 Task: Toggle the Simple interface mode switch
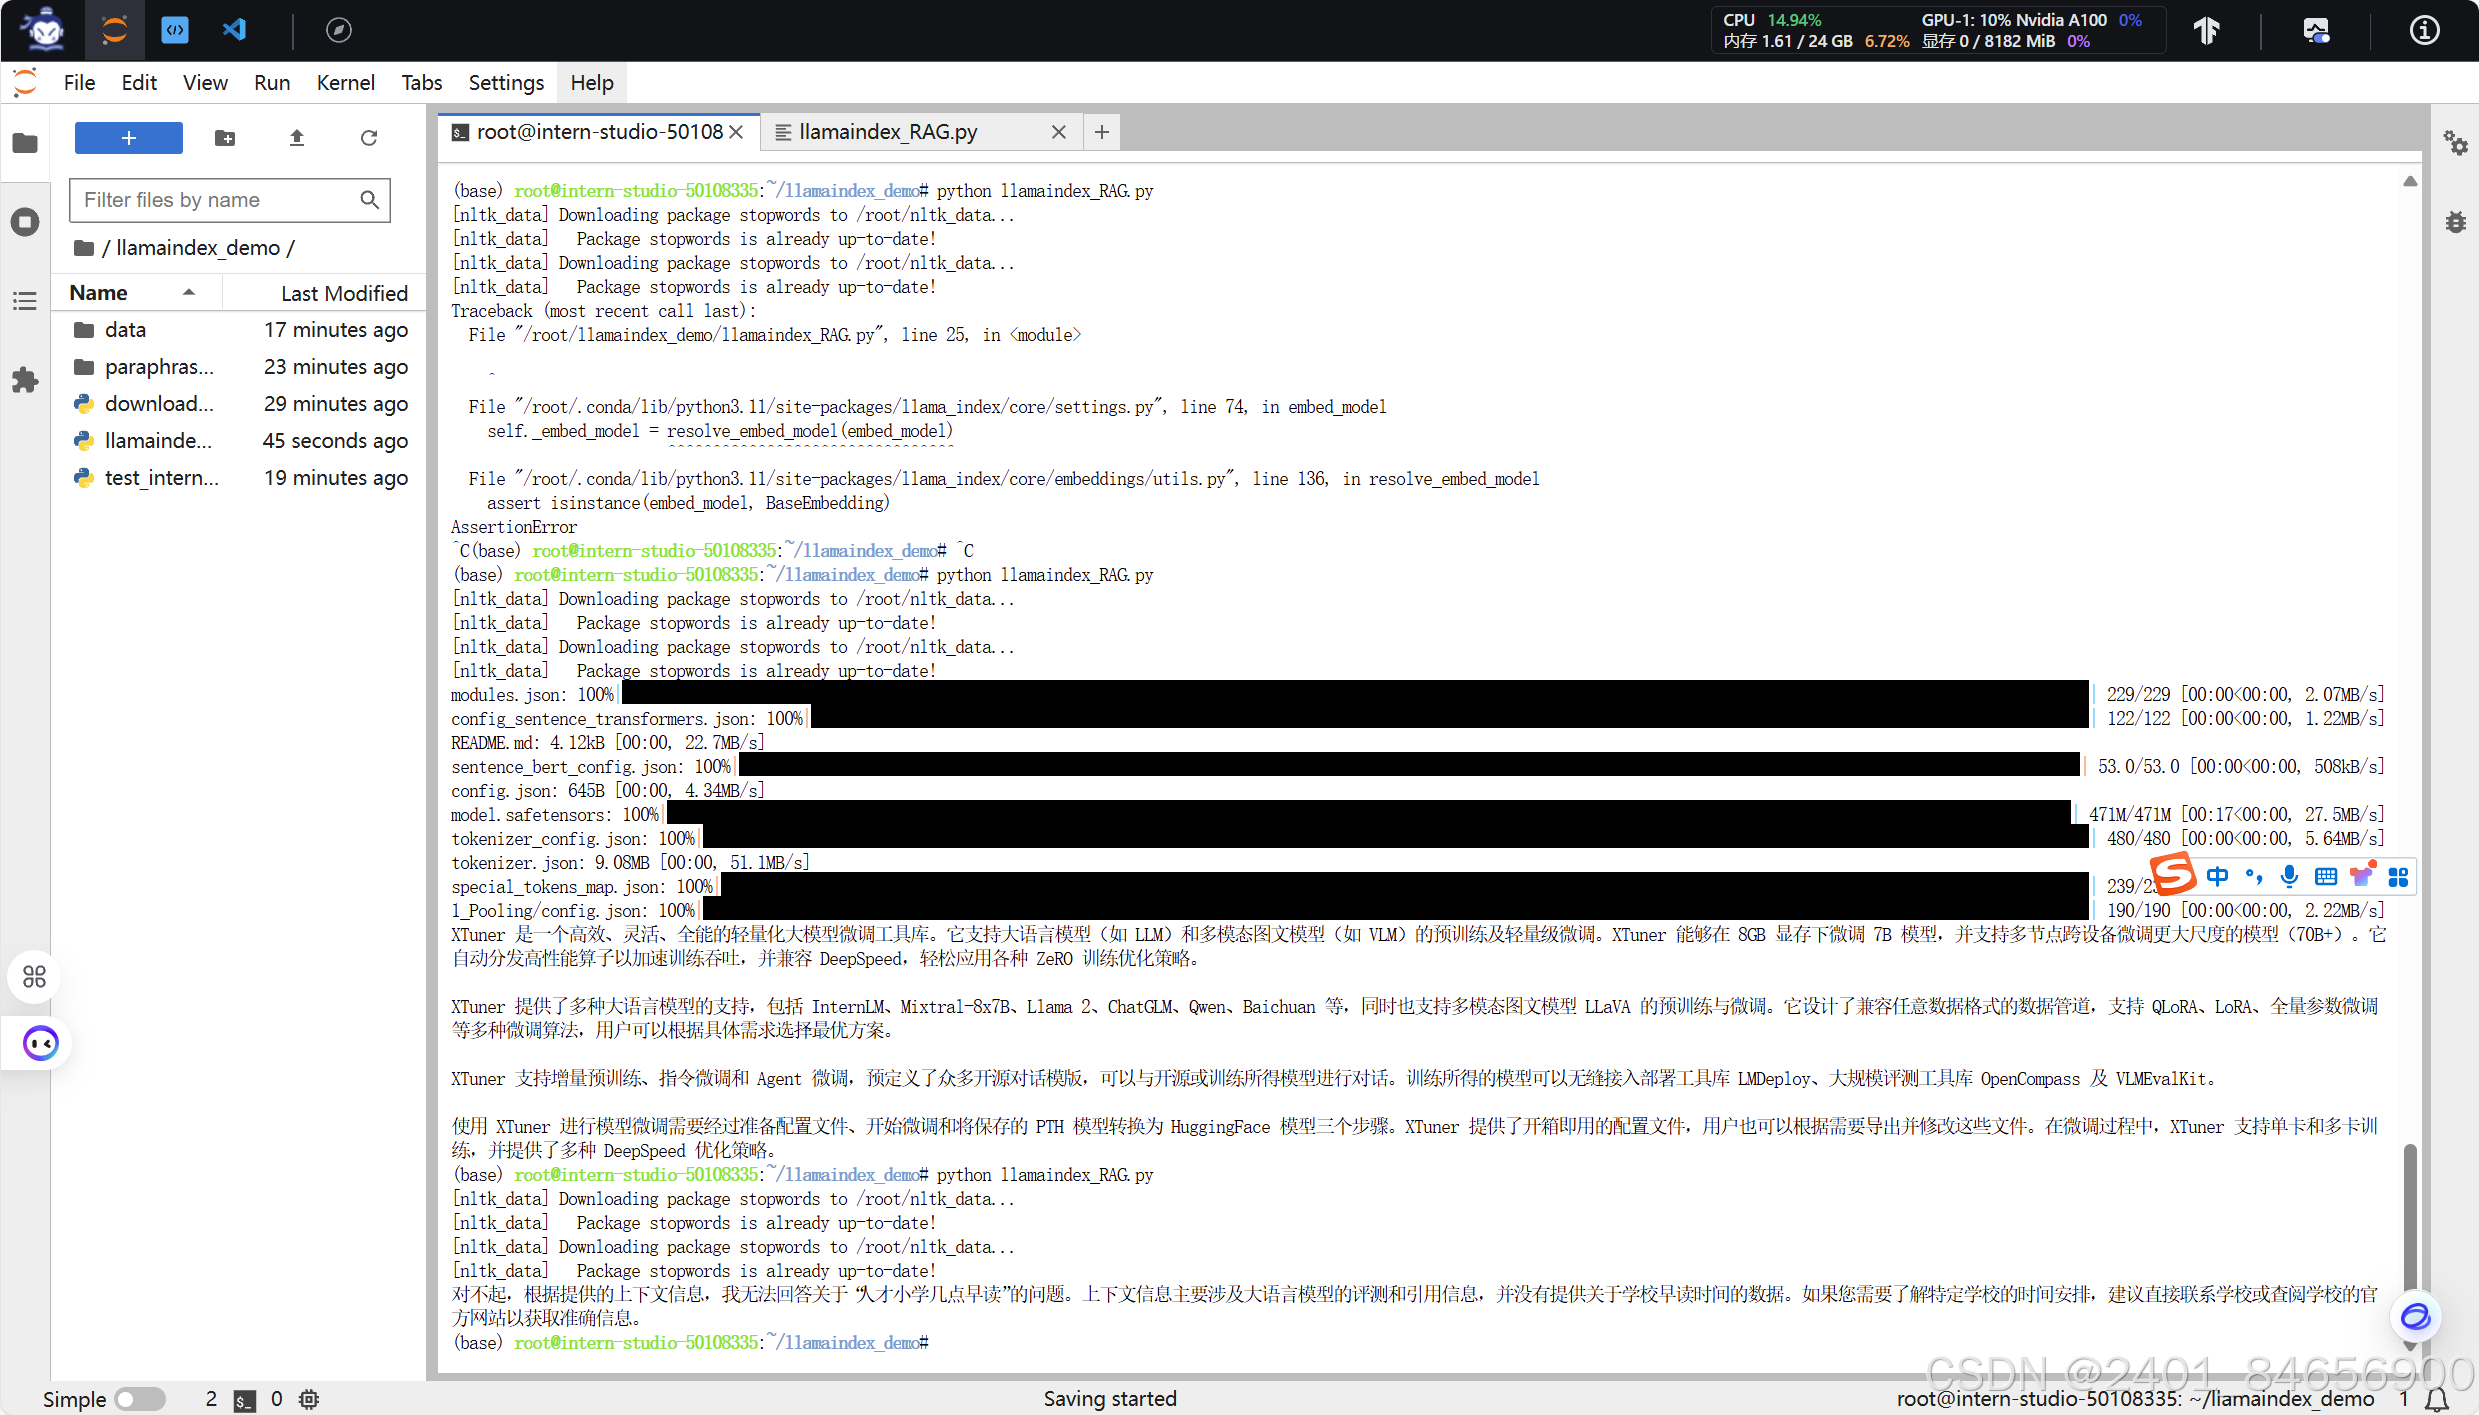(139, 1398)
